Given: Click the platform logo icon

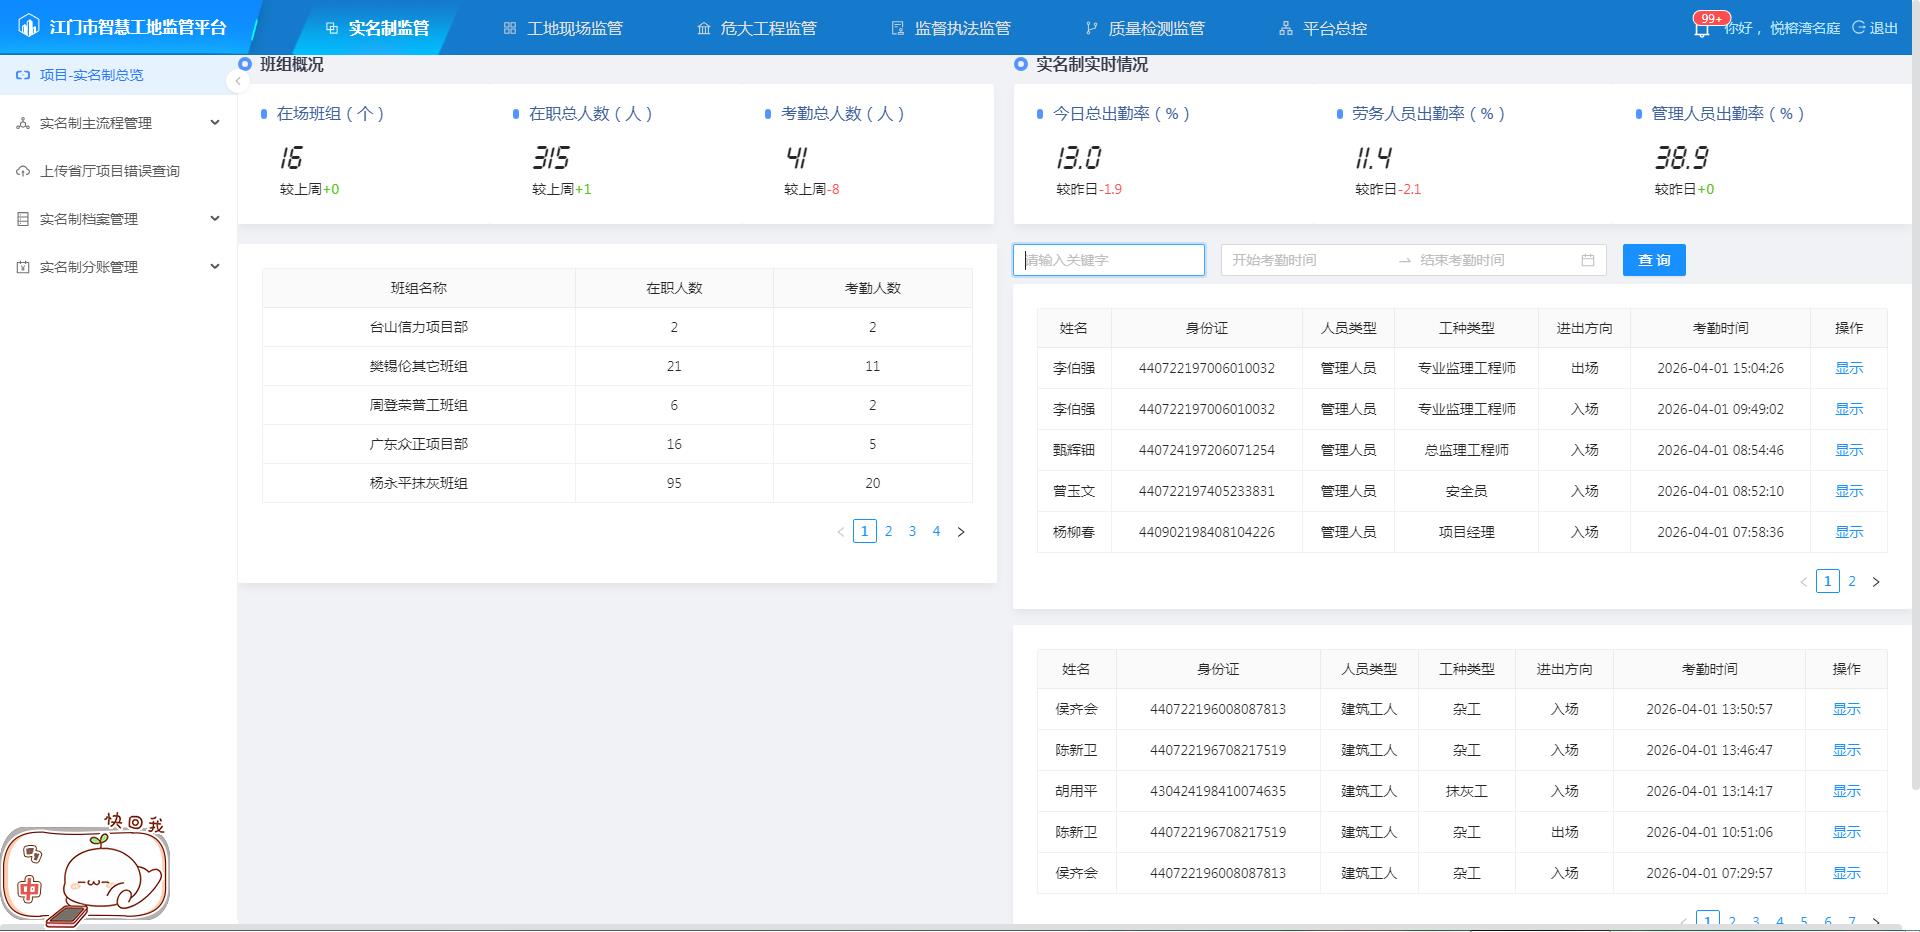Looking at the screenshot, I should click(29, 27).
